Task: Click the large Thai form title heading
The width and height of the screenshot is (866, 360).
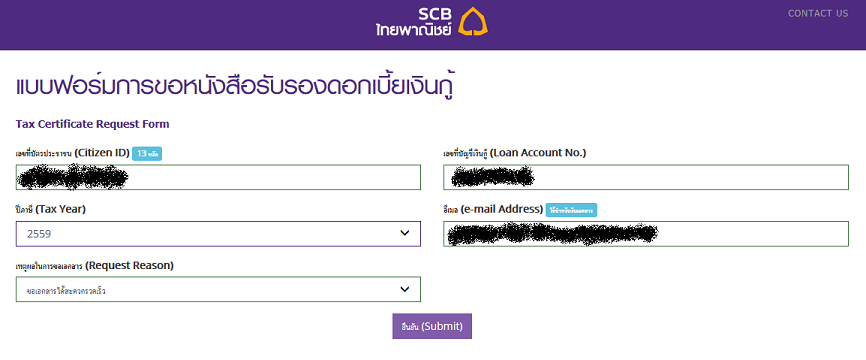Action: coord(238,88)
